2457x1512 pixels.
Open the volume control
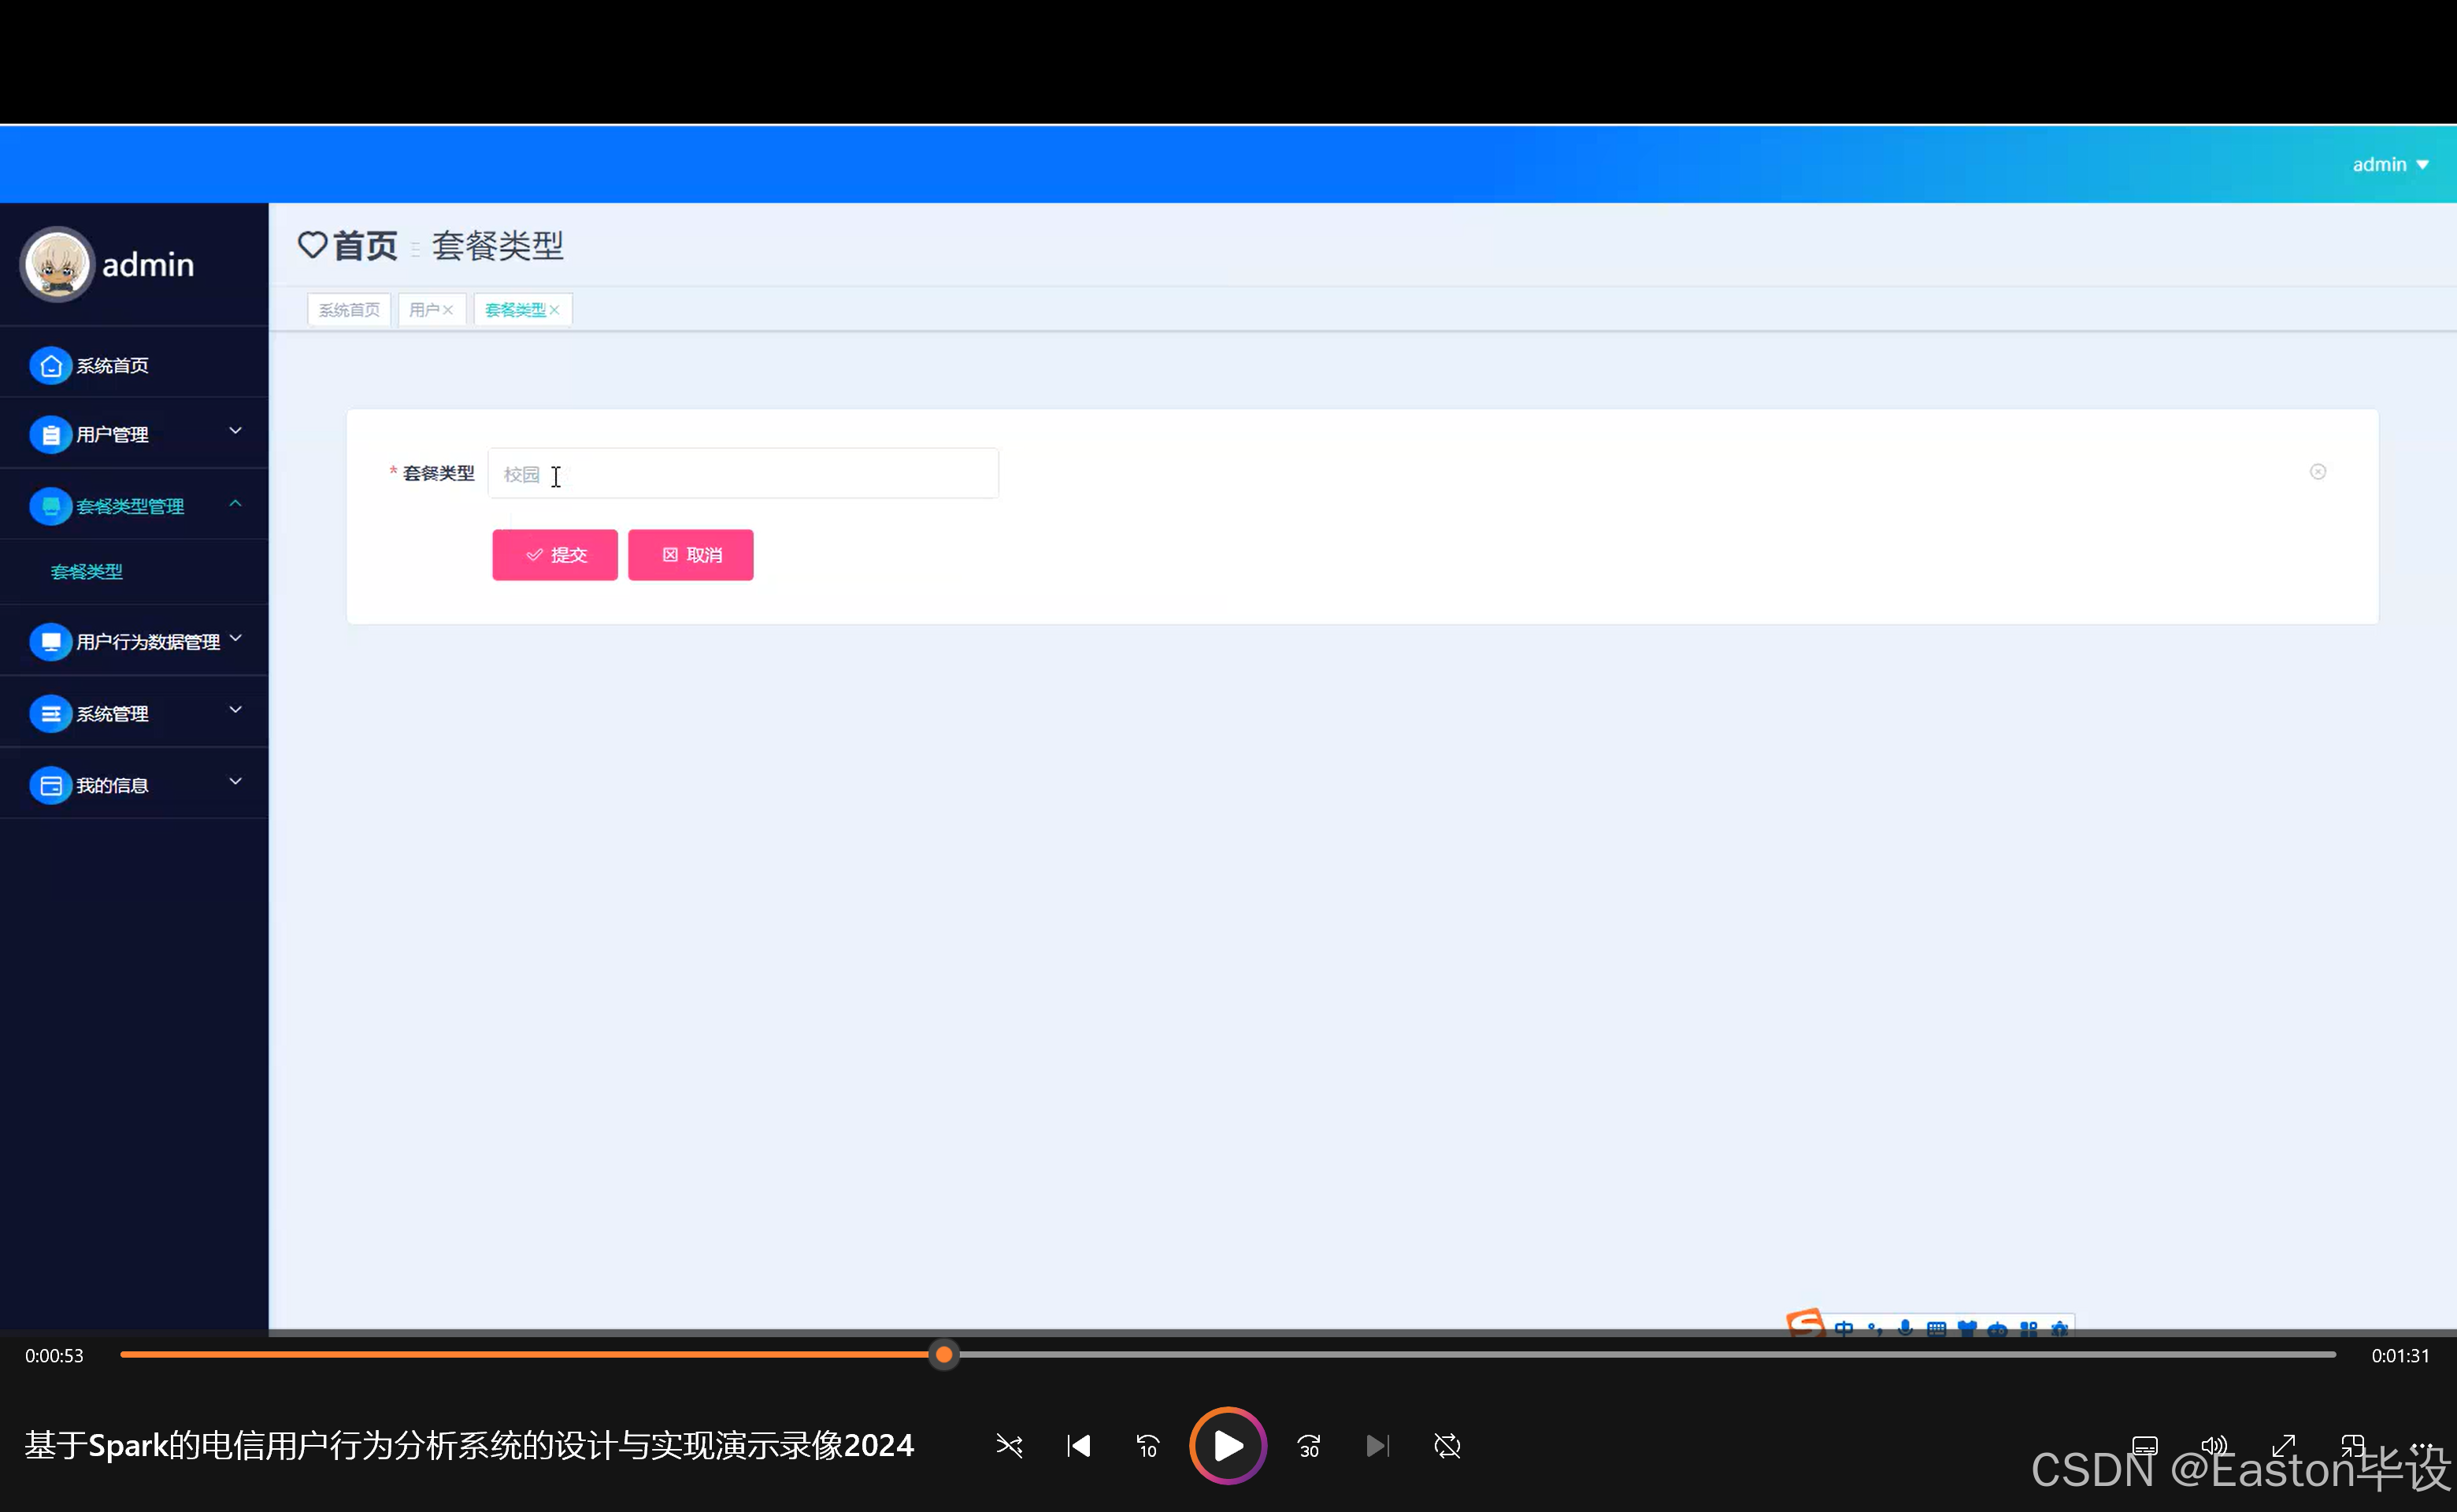point(2214,1446)
